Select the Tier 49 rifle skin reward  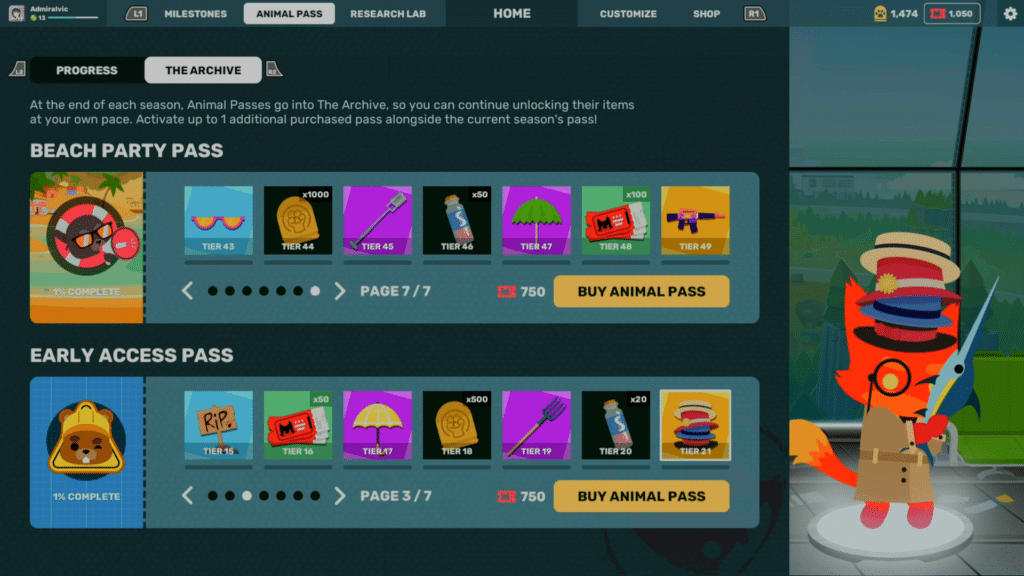695,220
